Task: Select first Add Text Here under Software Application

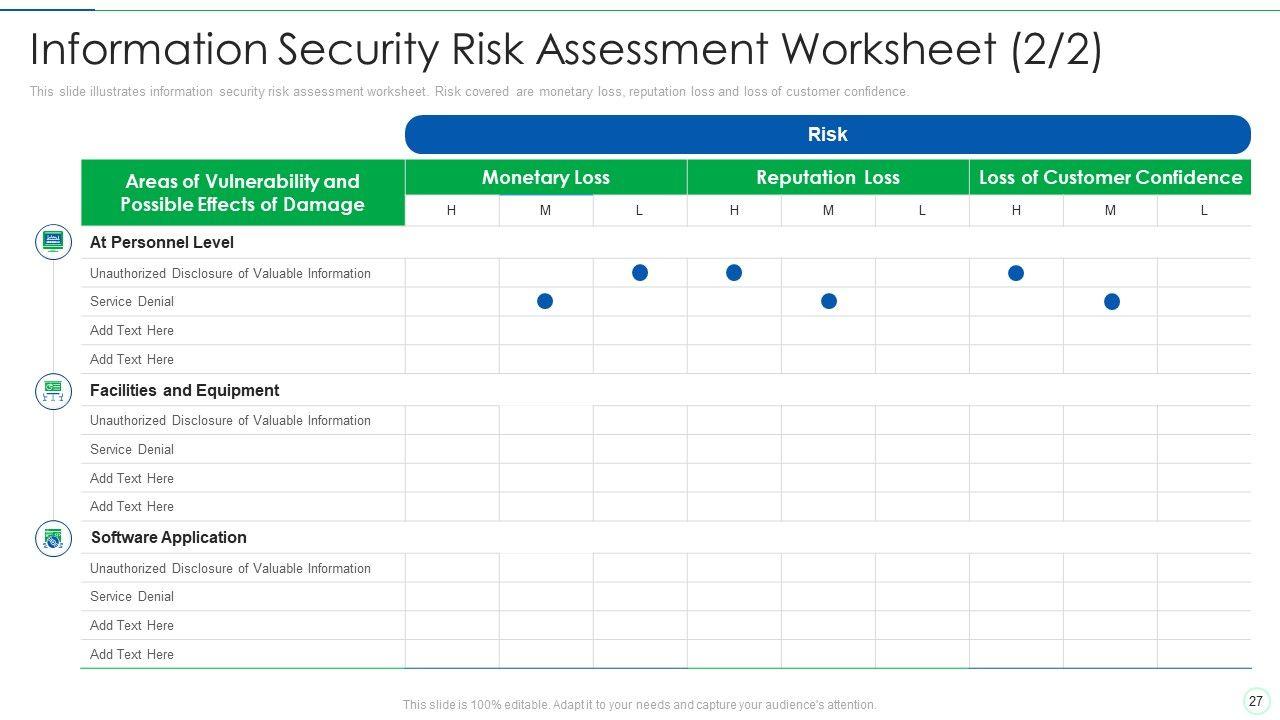Action: [132, 625]
